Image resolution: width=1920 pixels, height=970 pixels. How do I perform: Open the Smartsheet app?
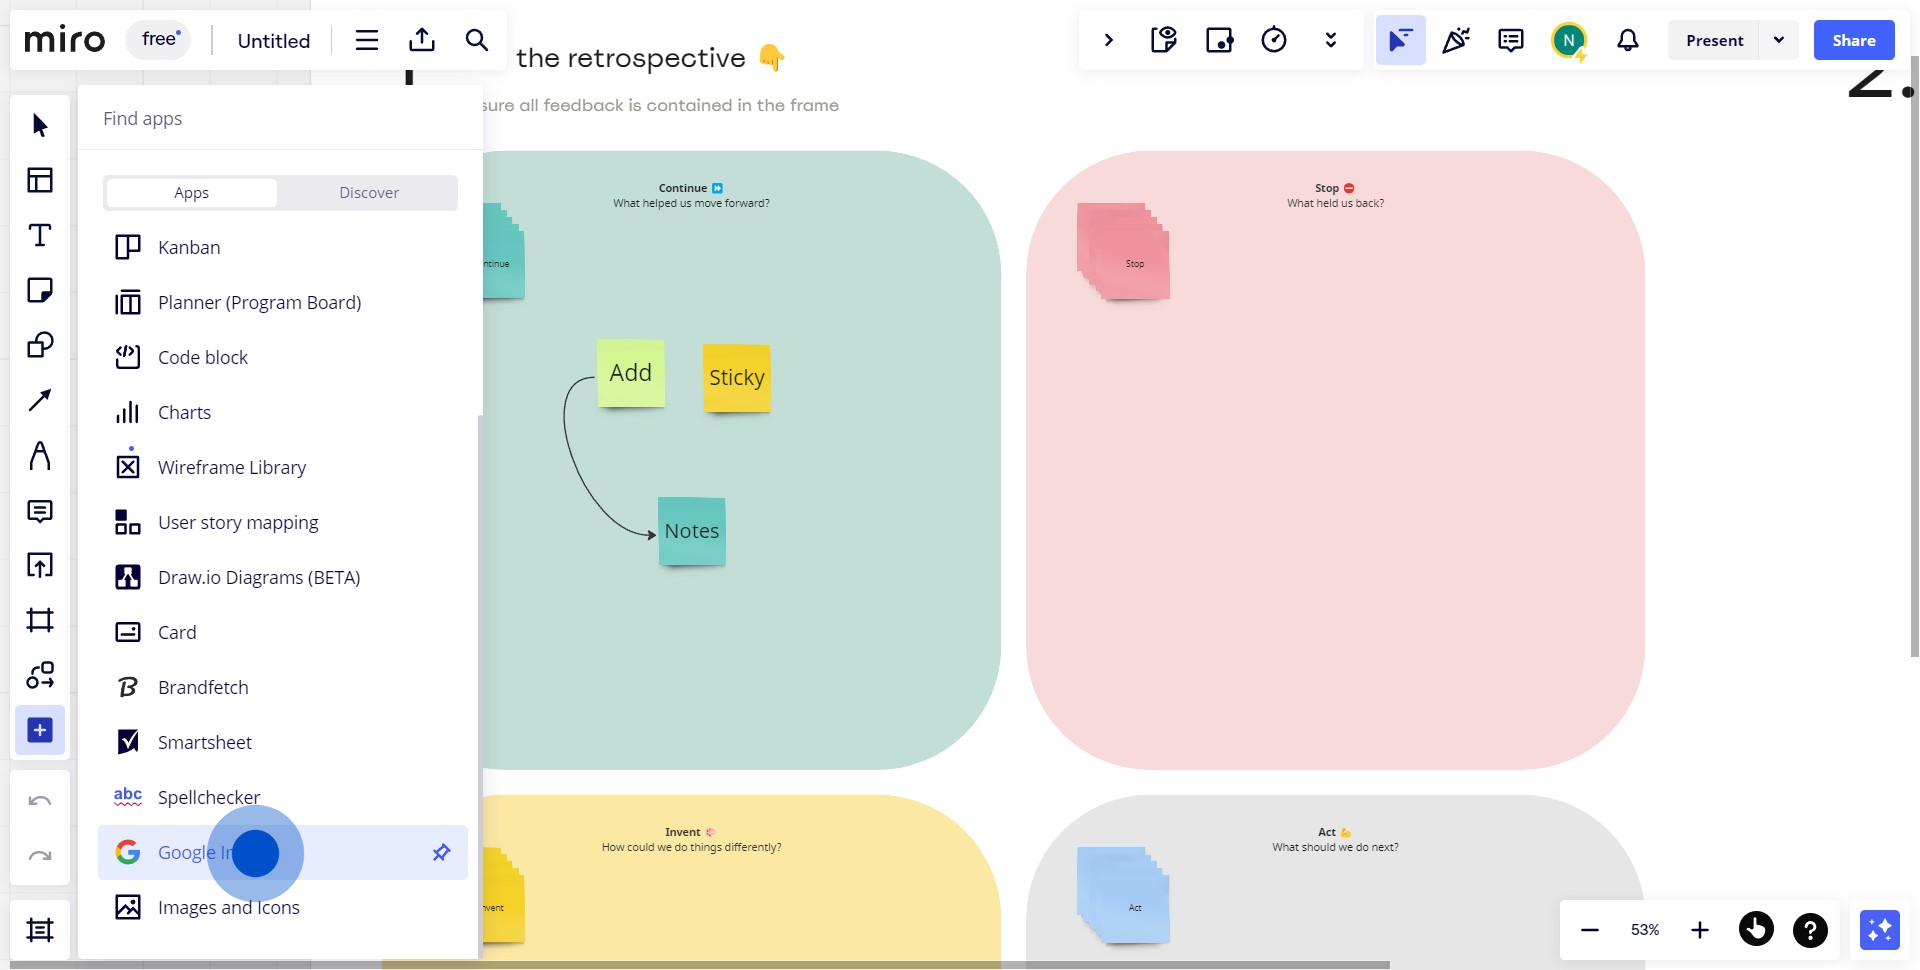coord(283,742)
